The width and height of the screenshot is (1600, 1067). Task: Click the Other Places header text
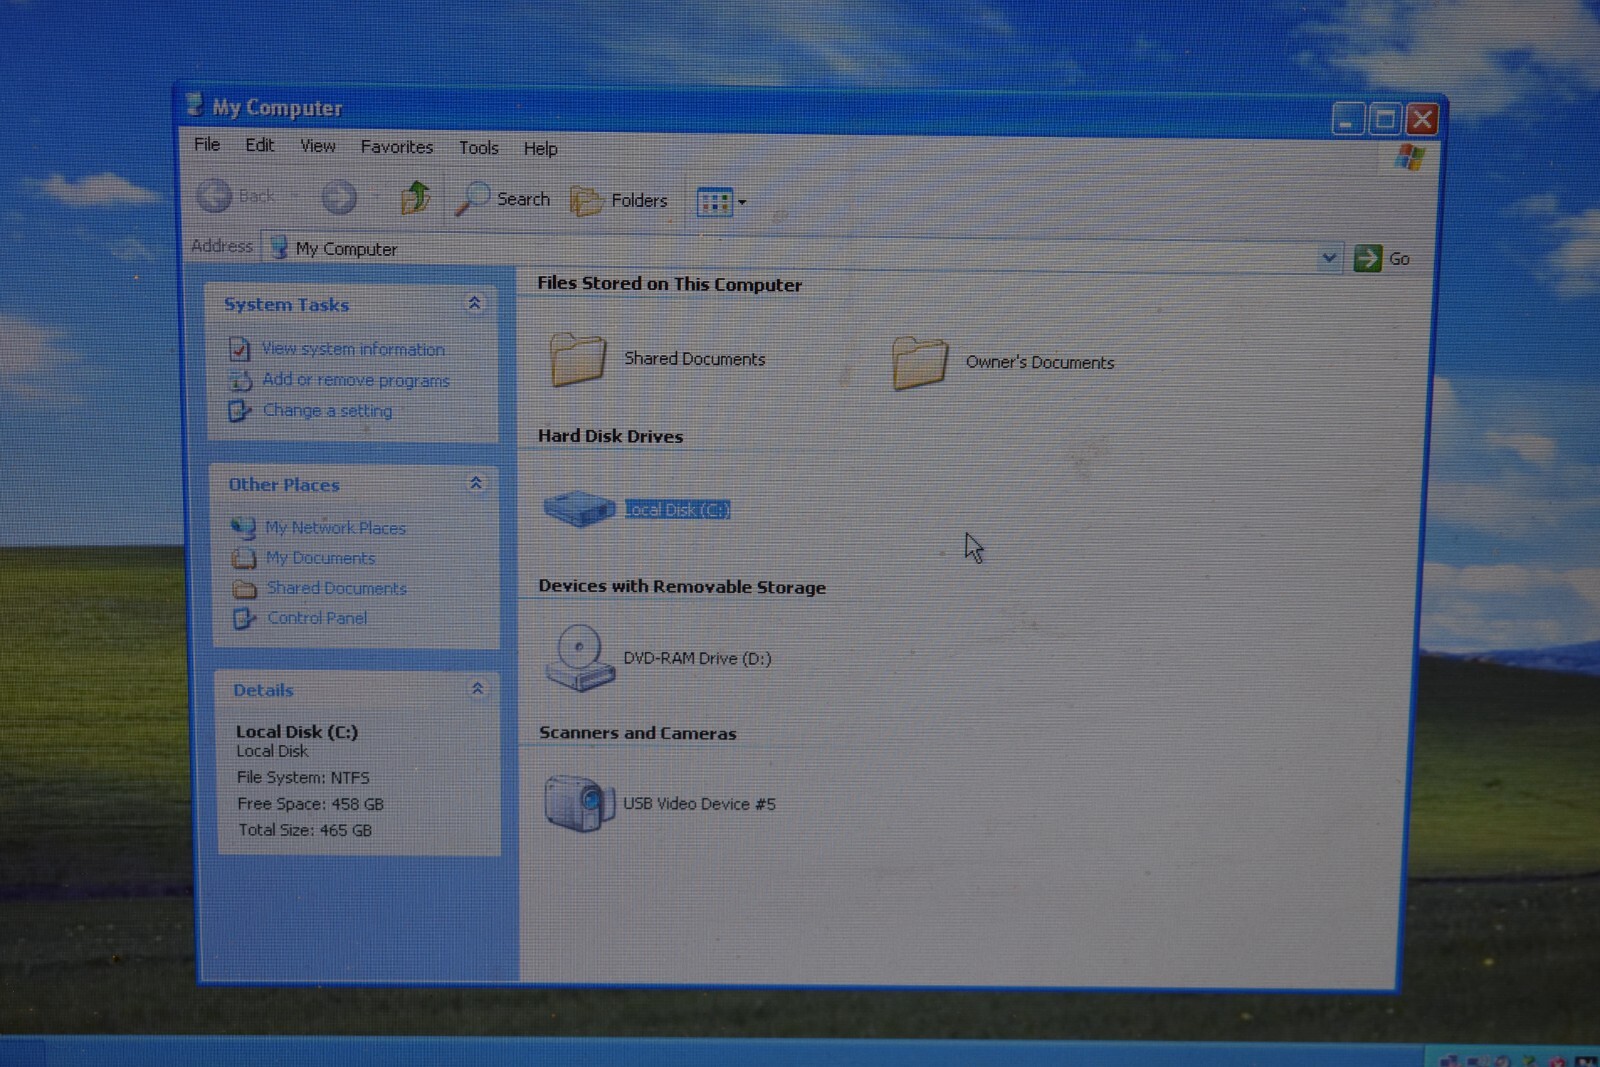(284, 485)
